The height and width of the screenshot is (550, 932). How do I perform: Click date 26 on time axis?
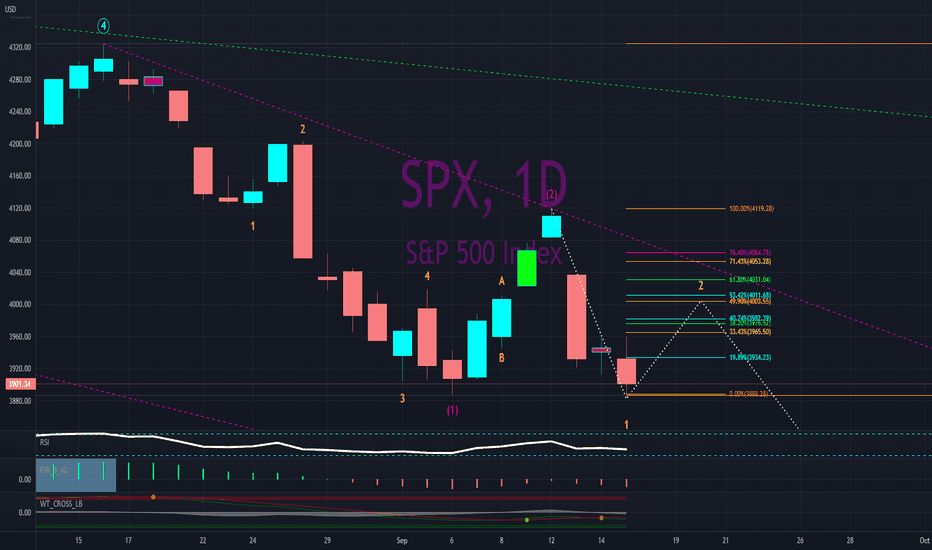pyautogui.click(x=800, y=540)
